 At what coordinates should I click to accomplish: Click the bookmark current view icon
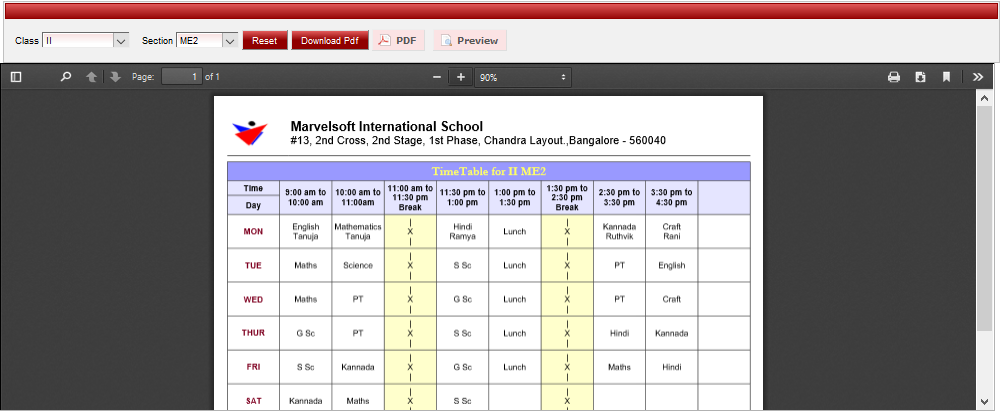point(946,77)
